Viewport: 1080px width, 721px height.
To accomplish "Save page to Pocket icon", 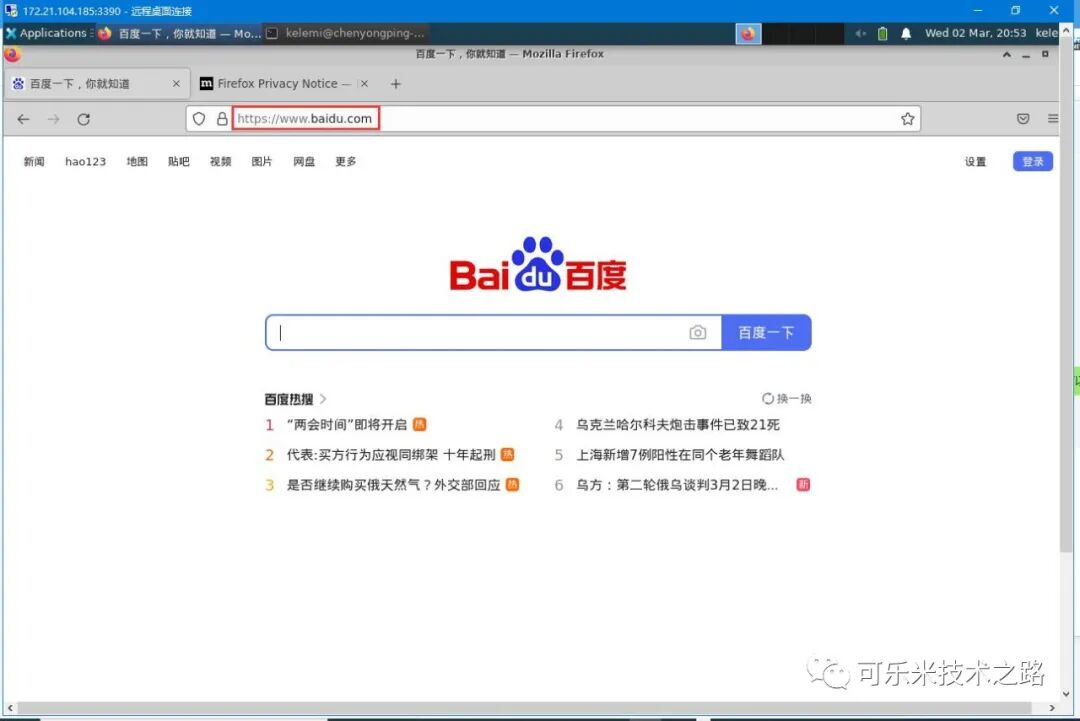I will [x=1022, y=118].
